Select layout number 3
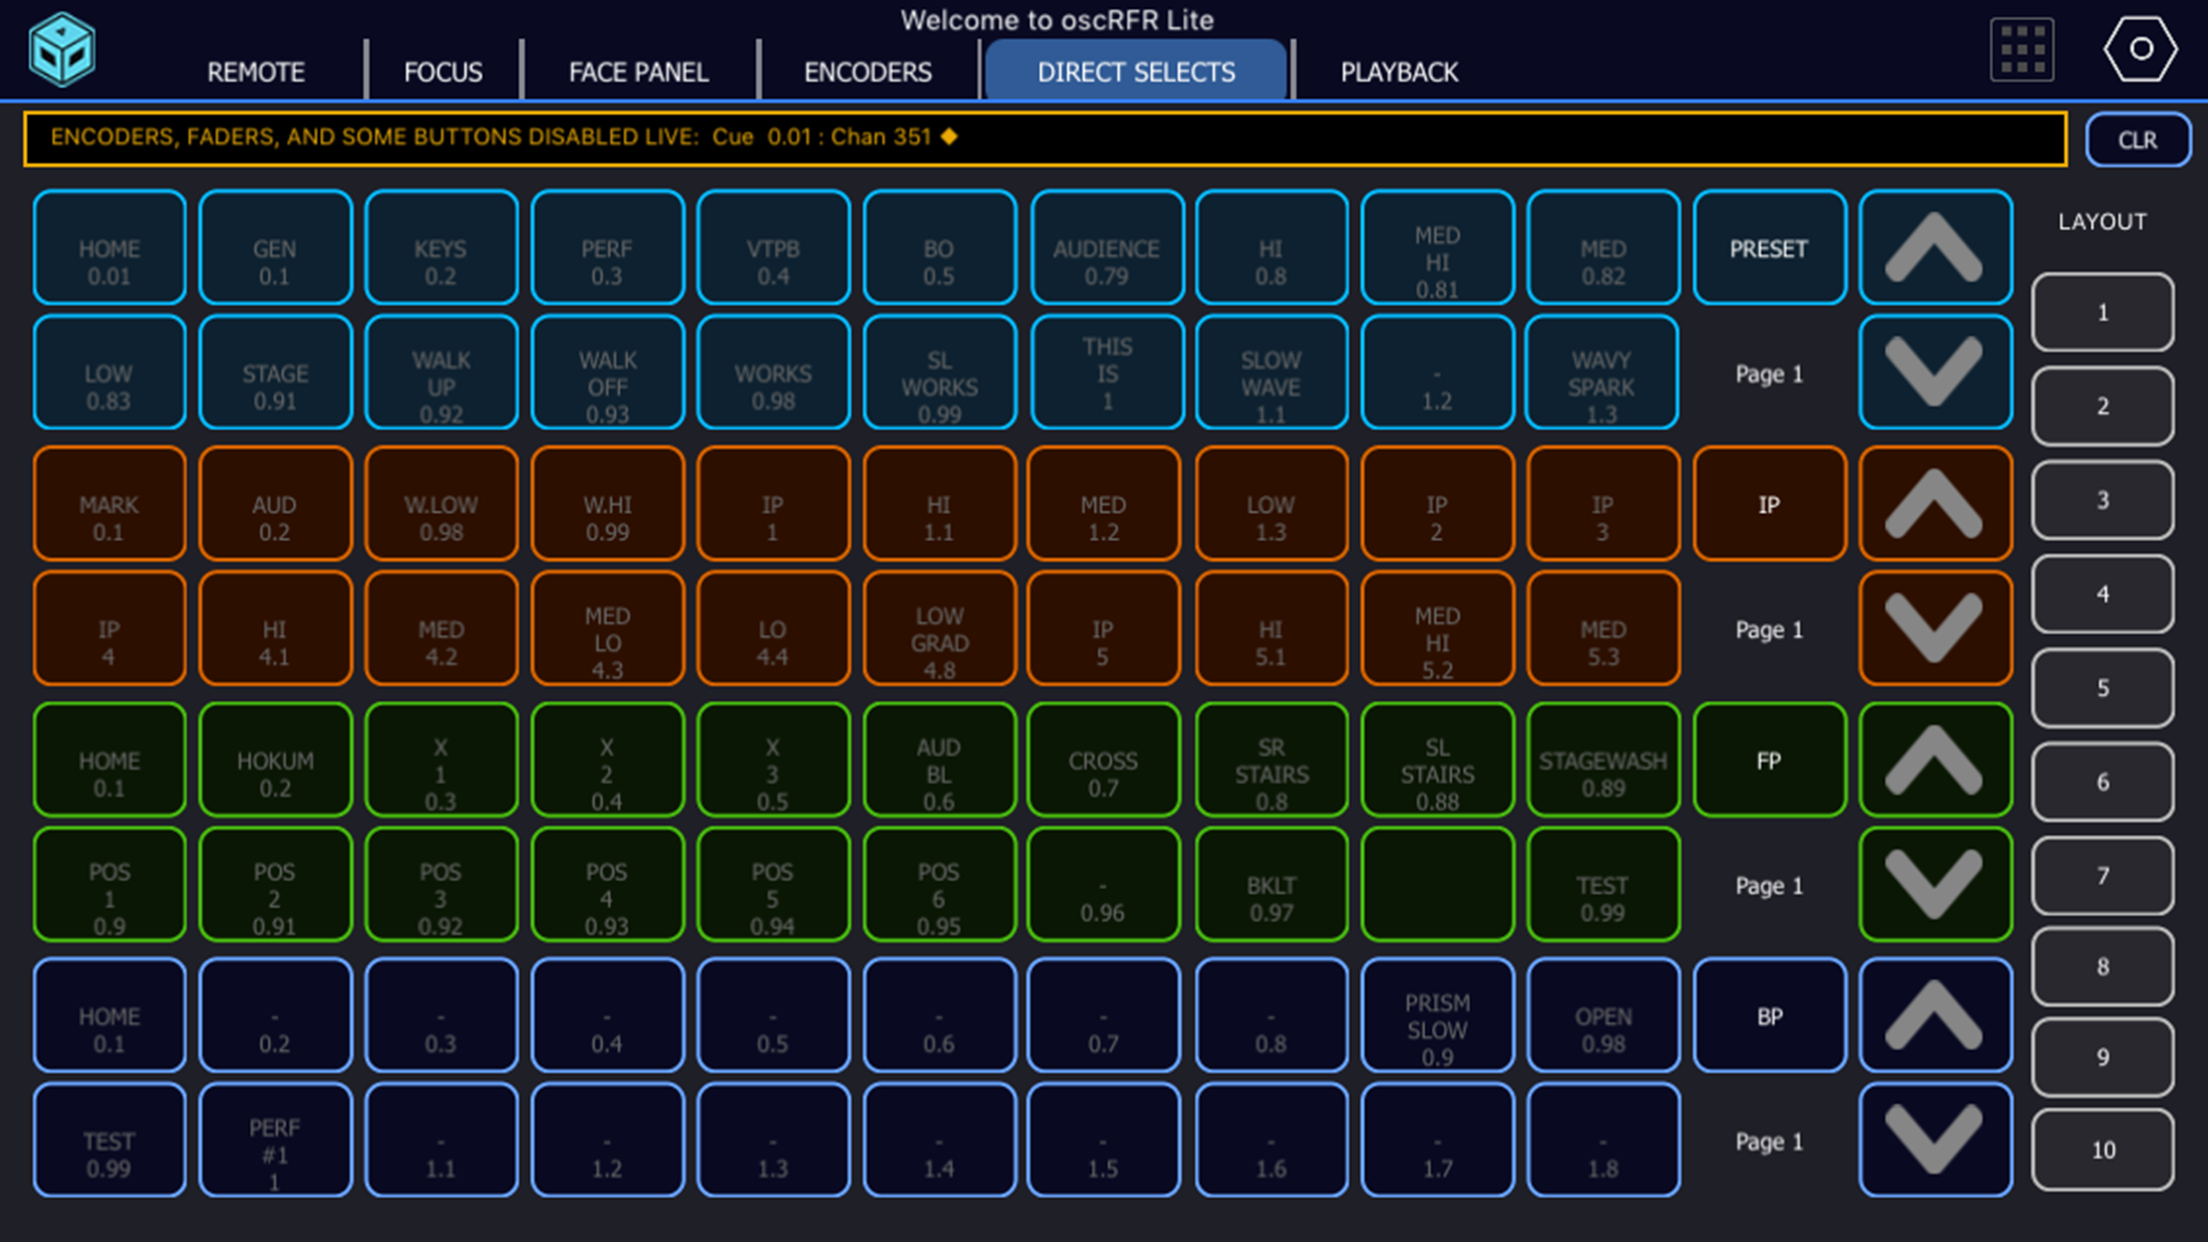Image resolution: width=2208 pixels, height=1242 pixels. click(x=2102, y=500)
